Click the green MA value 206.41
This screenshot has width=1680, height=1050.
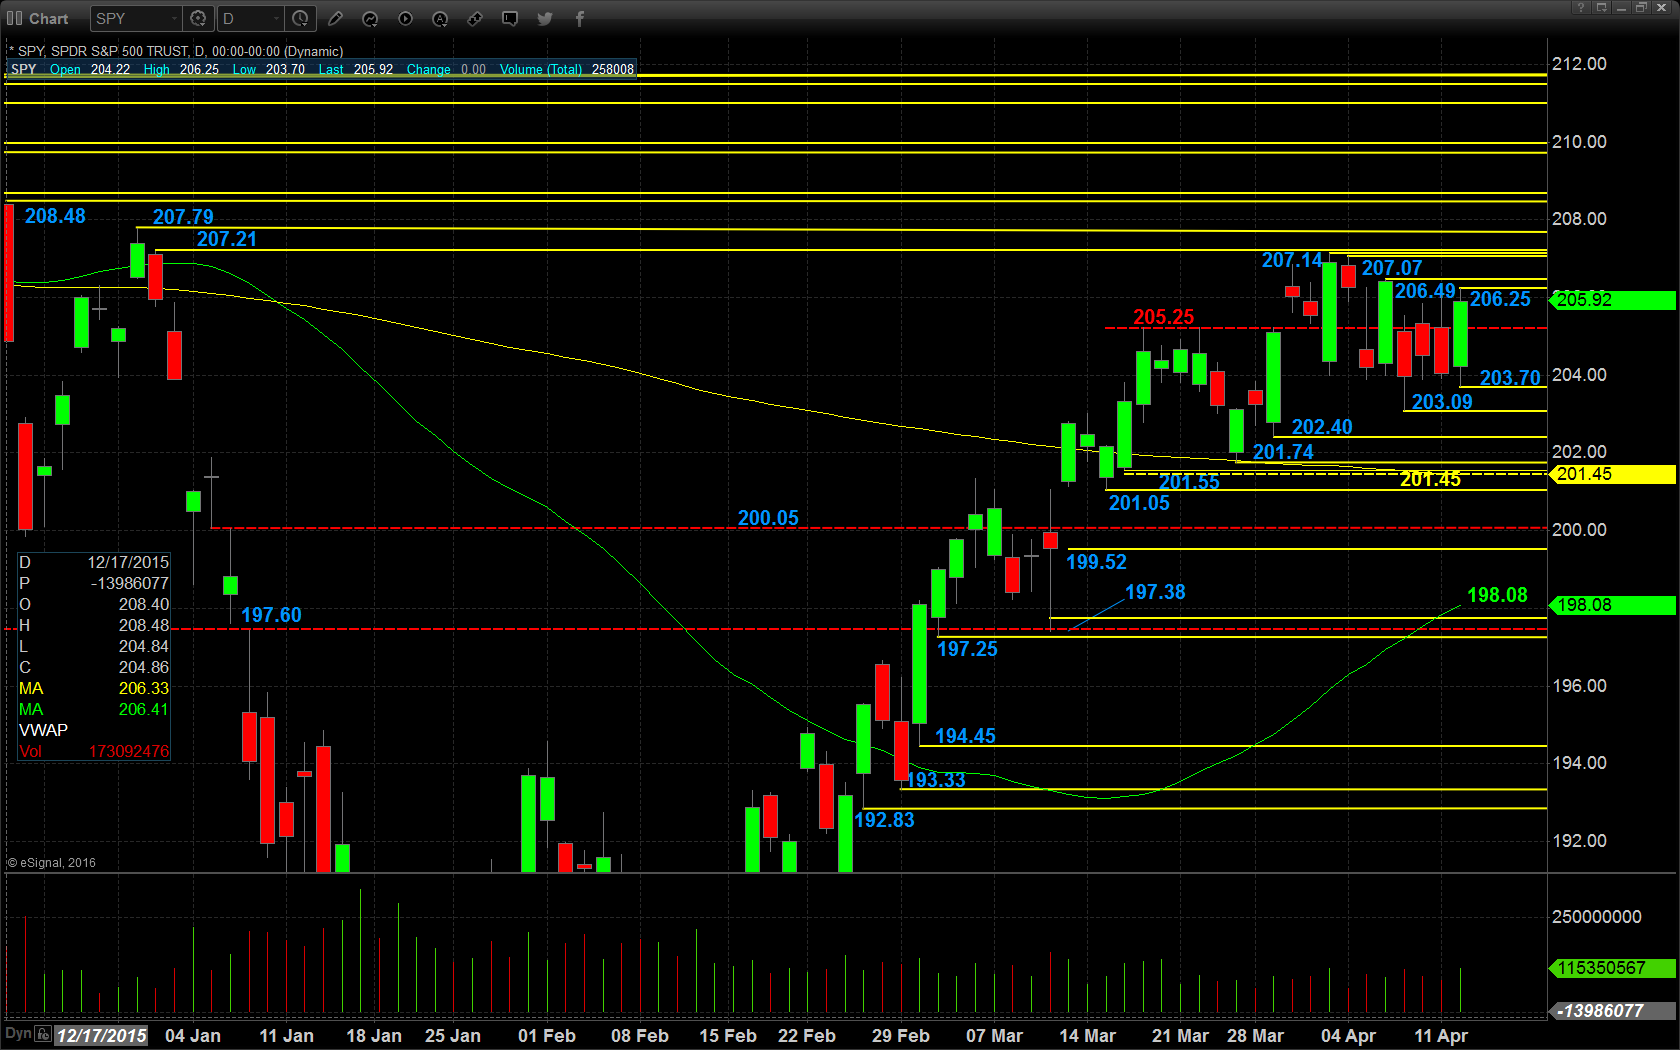pyautogui.click(x=144, y=709)
